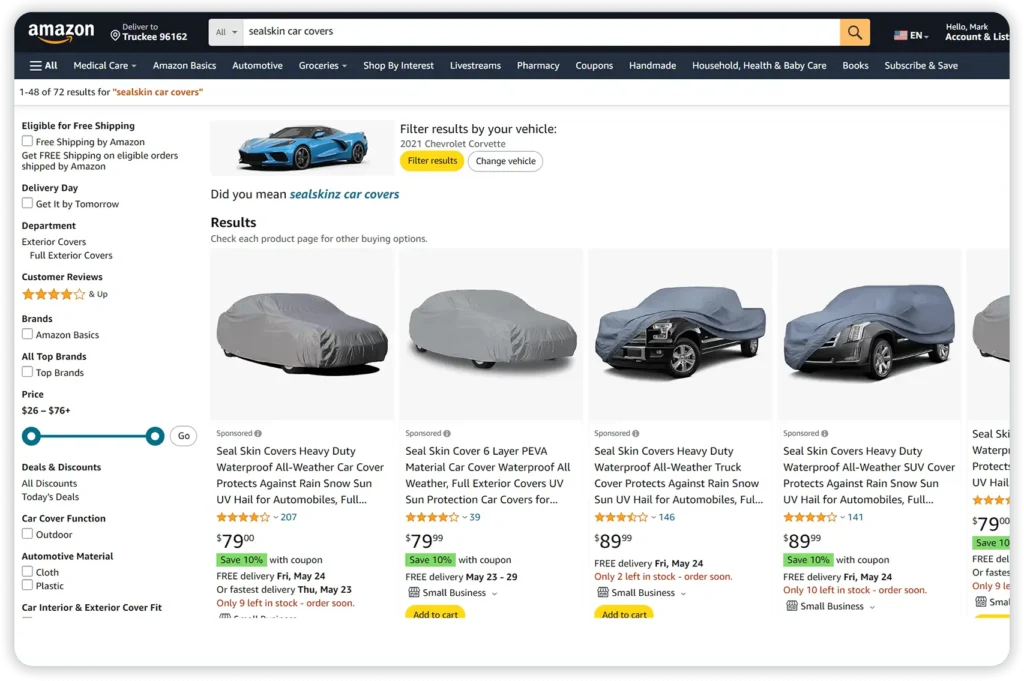Expand Small Business details on PEVA cover
This screenshot has height=681, width=1024.
(494, 594)
